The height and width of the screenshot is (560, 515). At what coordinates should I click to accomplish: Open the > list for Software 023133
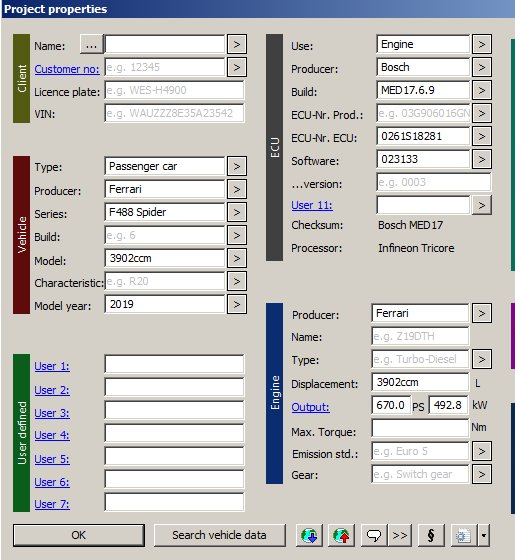pyautogui.click(x=481, y=159)
